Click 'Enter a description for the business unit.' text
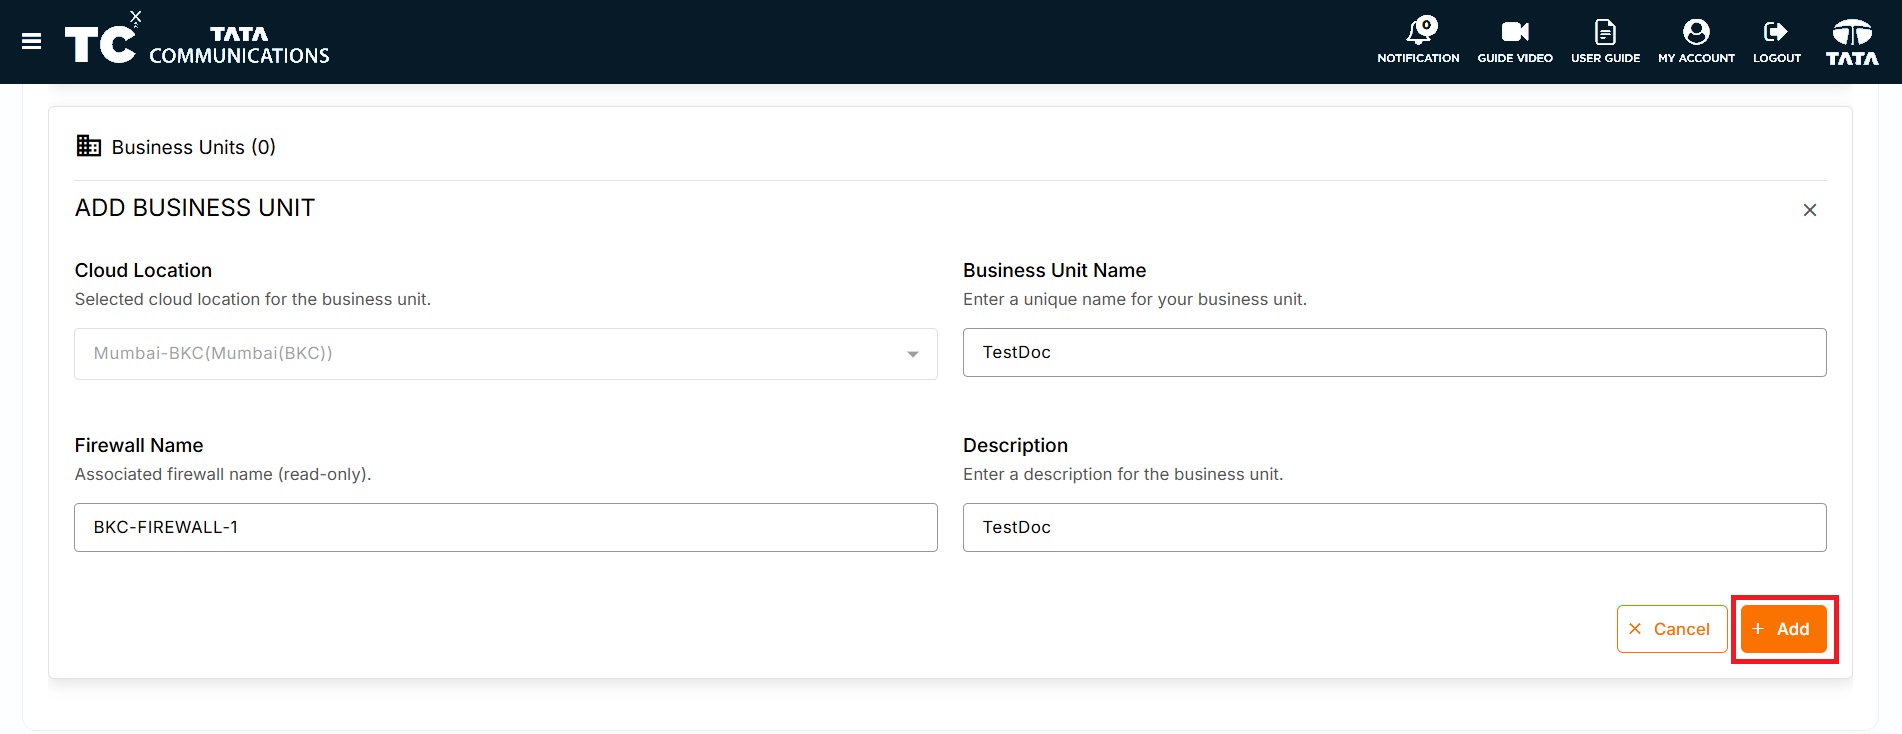The image size is (1902, 734). pyautogui.click(x=1123, y=474)
